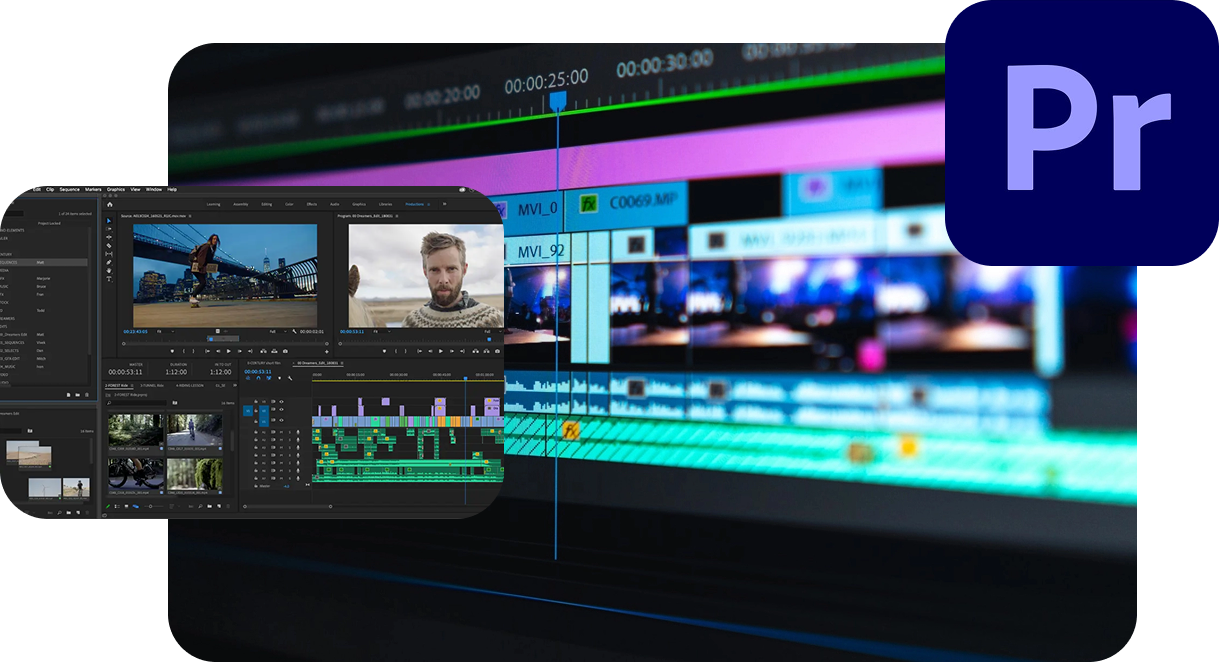
Task: Delete selected item in FOREST Ride panel
Action: click(228, 507)
